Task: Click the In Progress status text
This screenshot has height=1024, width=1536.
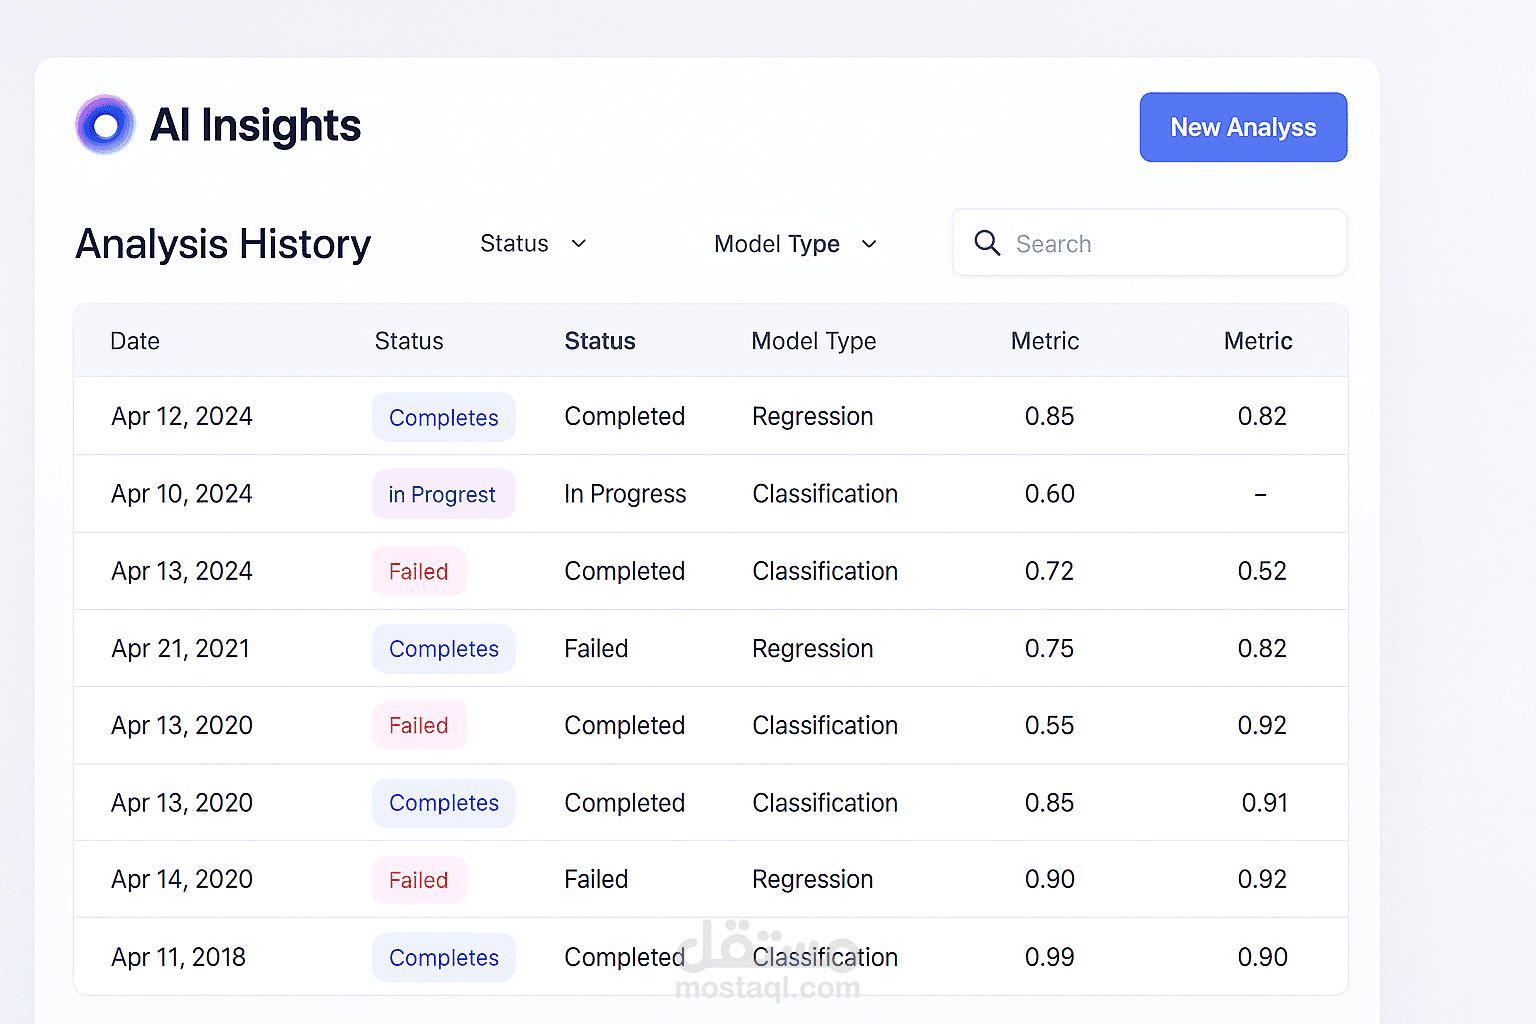Action: coord(625,494)
